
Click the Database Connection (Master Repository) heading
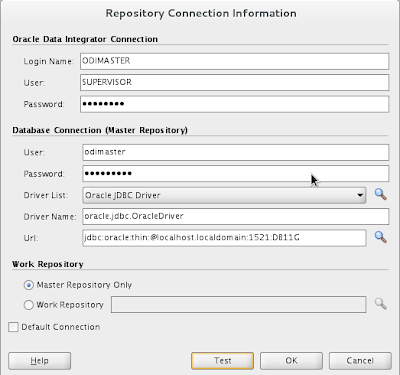[100, 130]
